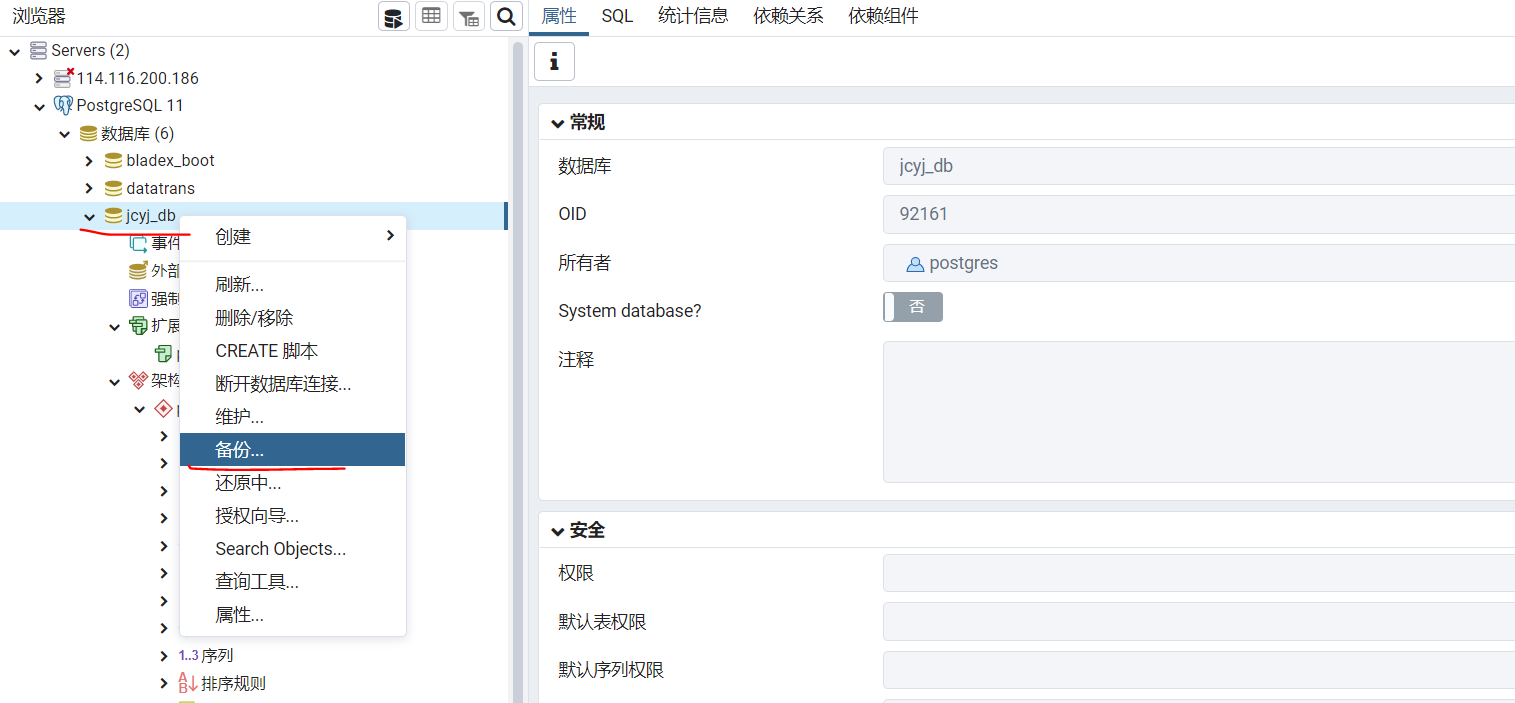The image size is (1515, 703).
Task: Choose 维护... in context menu
Action: [293, 417]
